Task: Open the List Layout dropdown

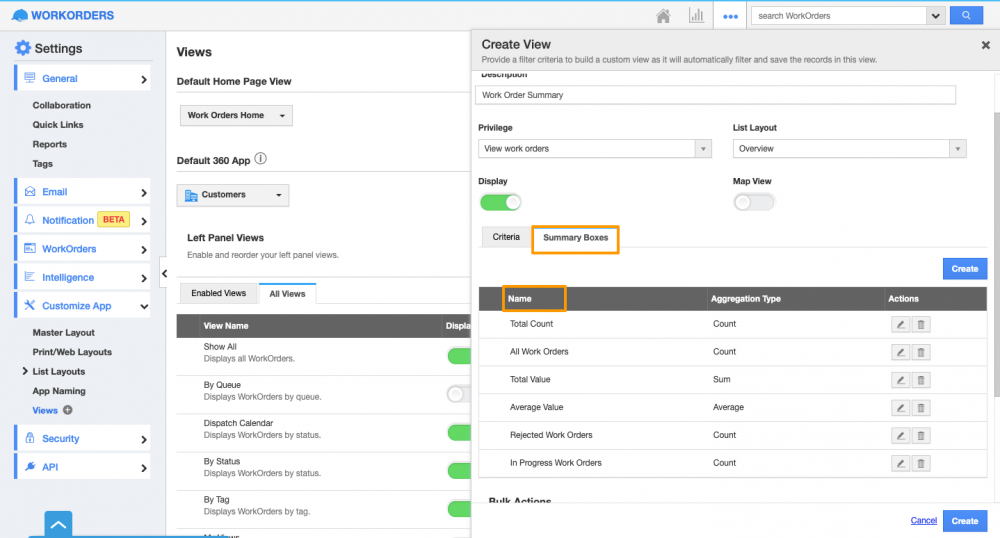Action: point(849,149)
